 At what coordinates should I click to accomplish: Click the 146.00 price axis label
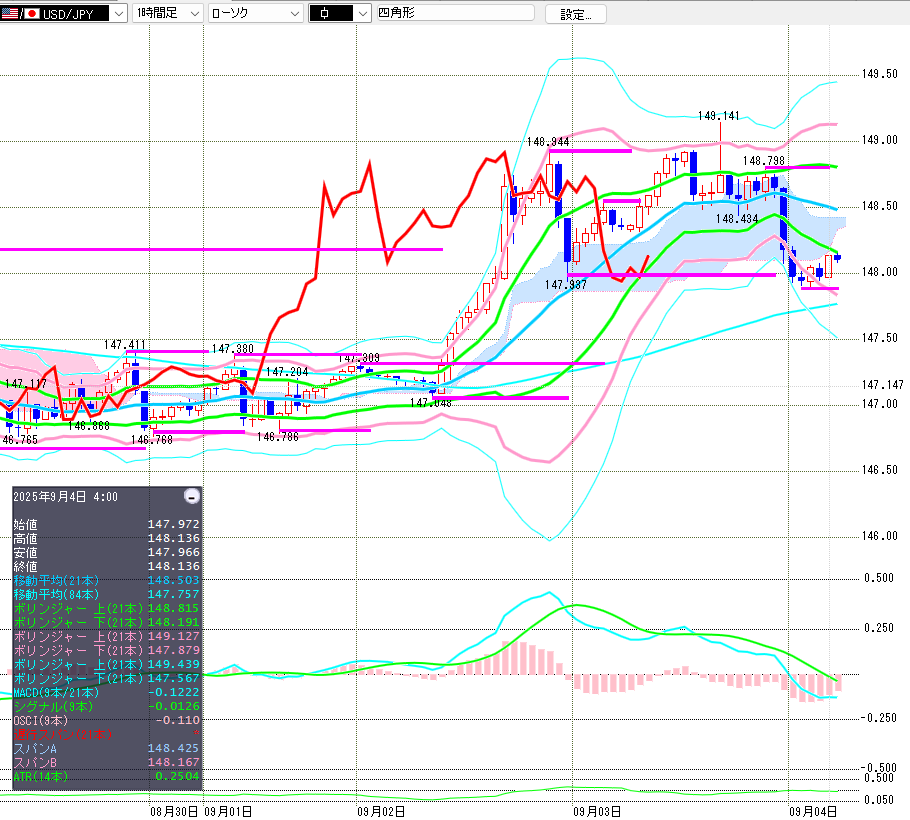pyautogui.click(x=879, y=536)
